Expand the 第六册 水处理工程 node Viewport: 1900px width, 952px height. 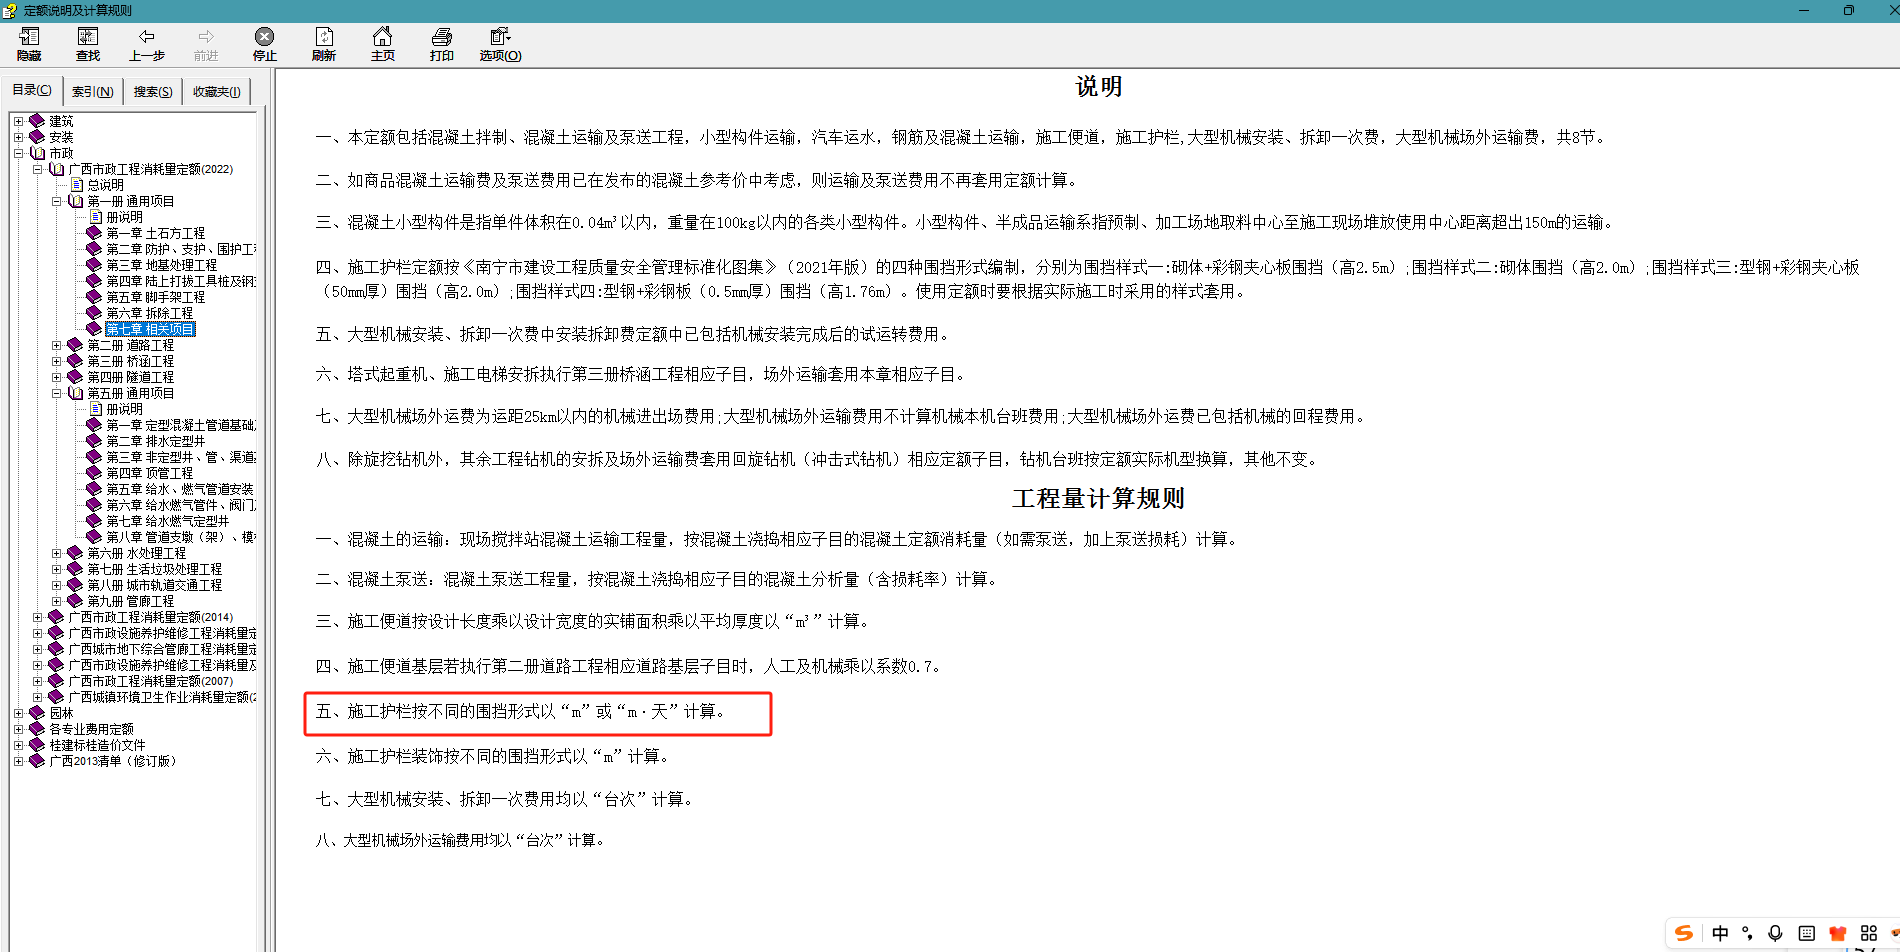pos(57,553)
